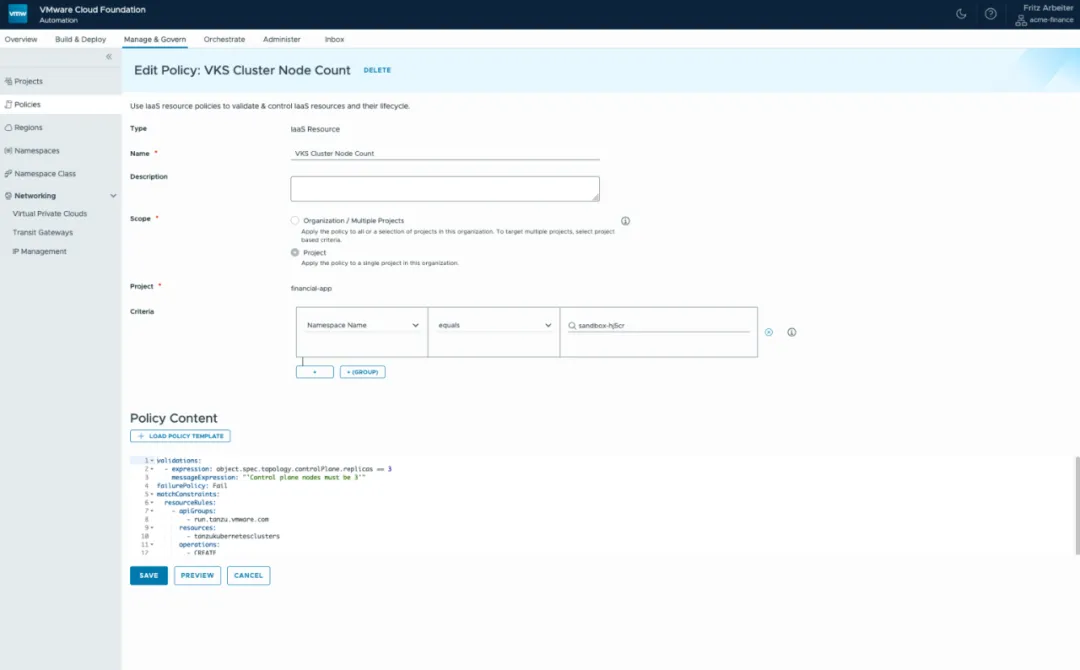
Task: Click the Description text area
Action: click(445, 189)
